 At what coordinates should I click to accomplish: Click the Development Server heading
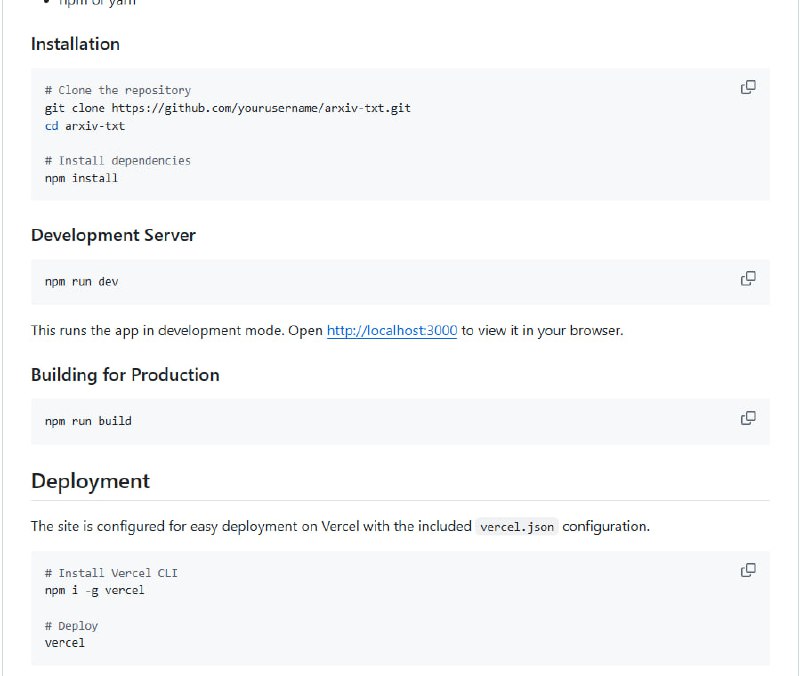tap(113, 235)
